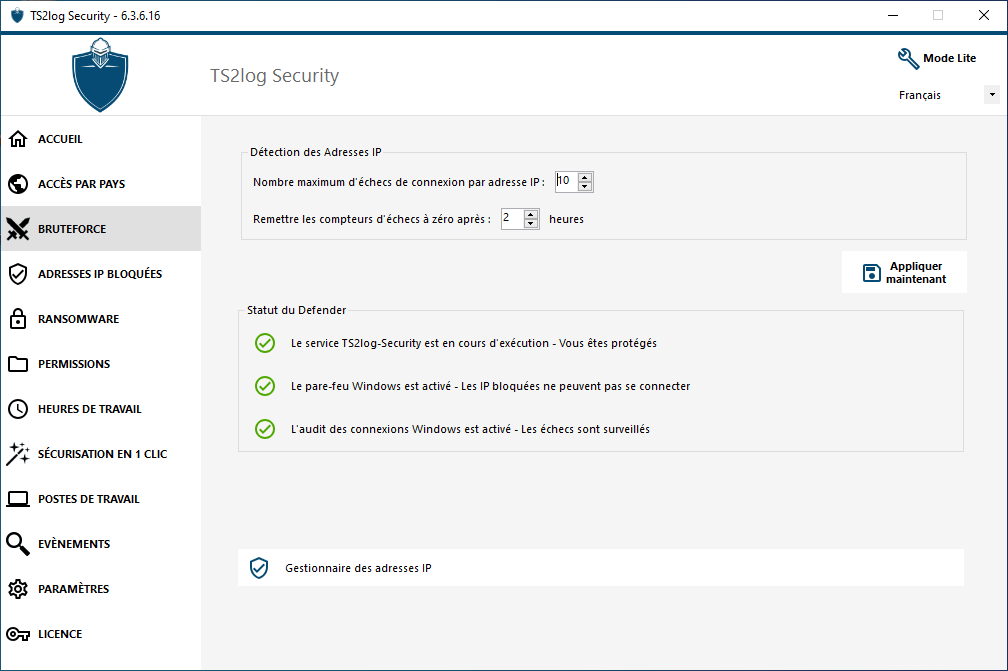Click the globe icon for Accès par pays

[18, 184]
